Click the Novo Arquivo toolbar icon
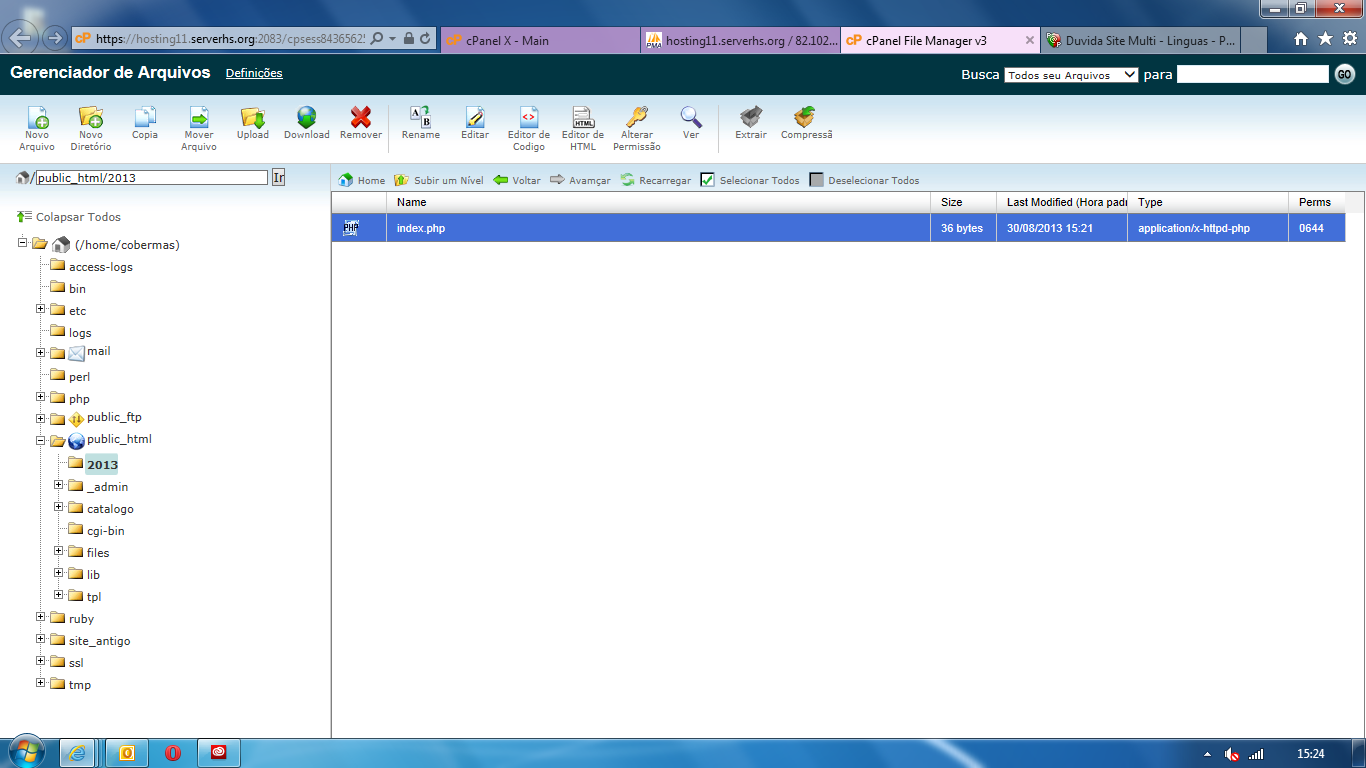The height and width of the screenshot is (768, 1366). click(x=37, y=118)
